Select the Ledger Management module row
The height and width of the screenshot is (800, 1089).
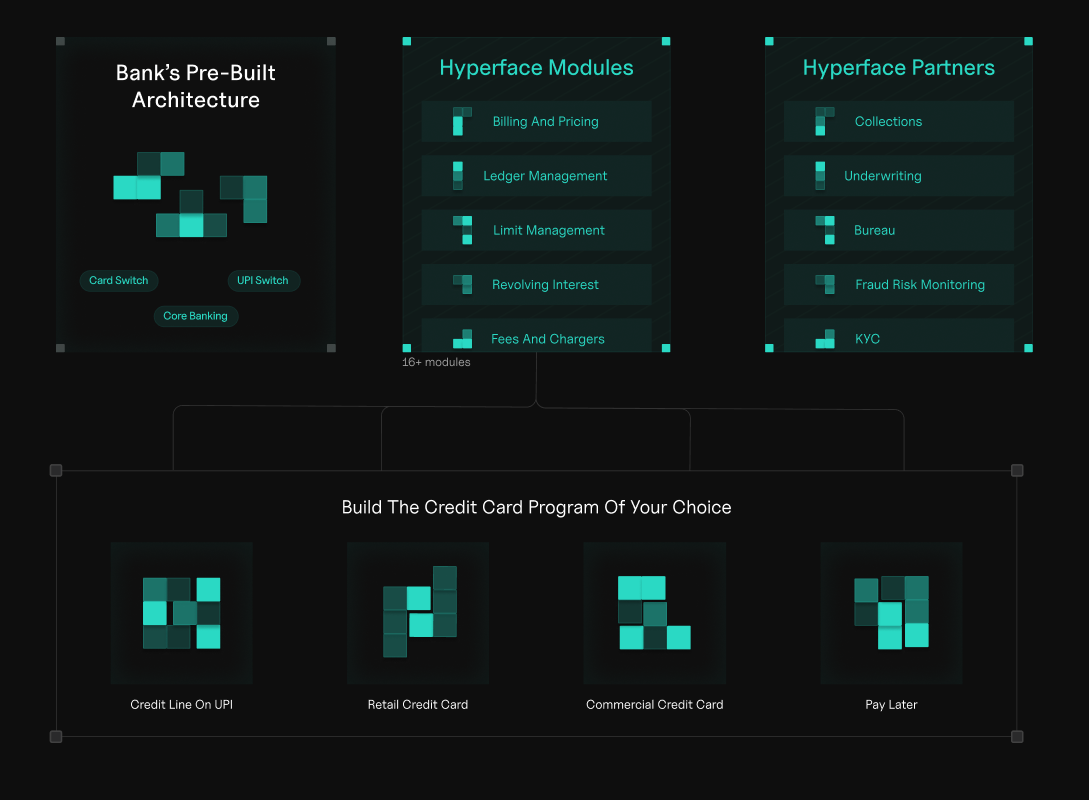pos(537,176)
